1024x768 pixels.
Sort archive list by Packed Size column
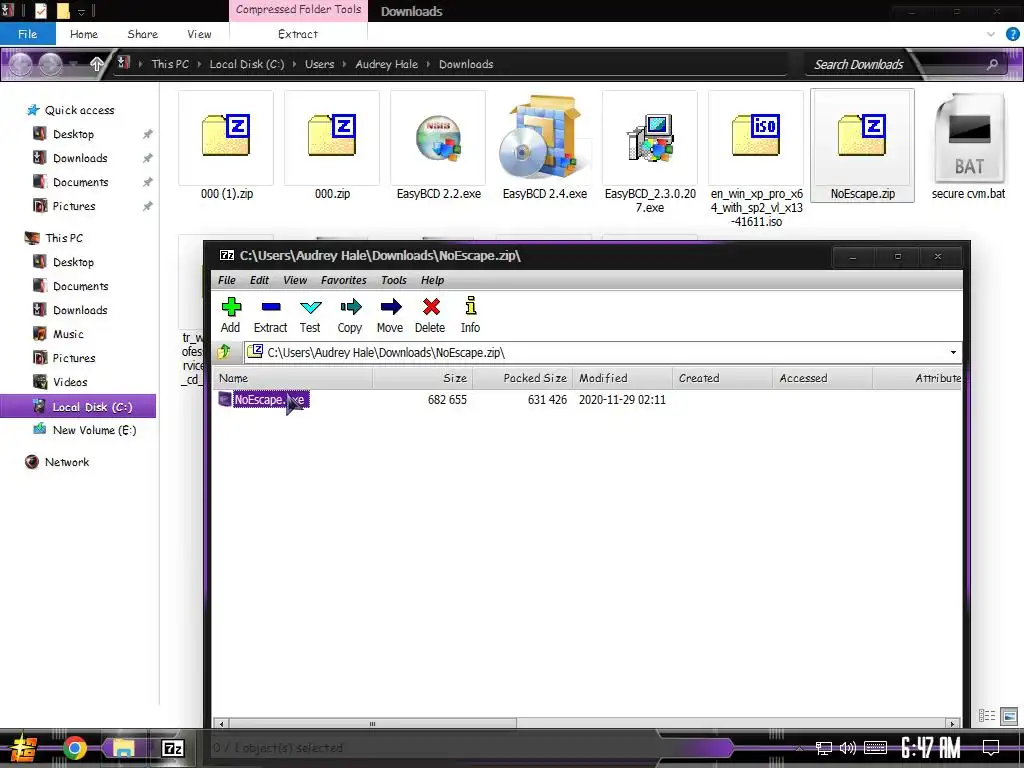522,378
